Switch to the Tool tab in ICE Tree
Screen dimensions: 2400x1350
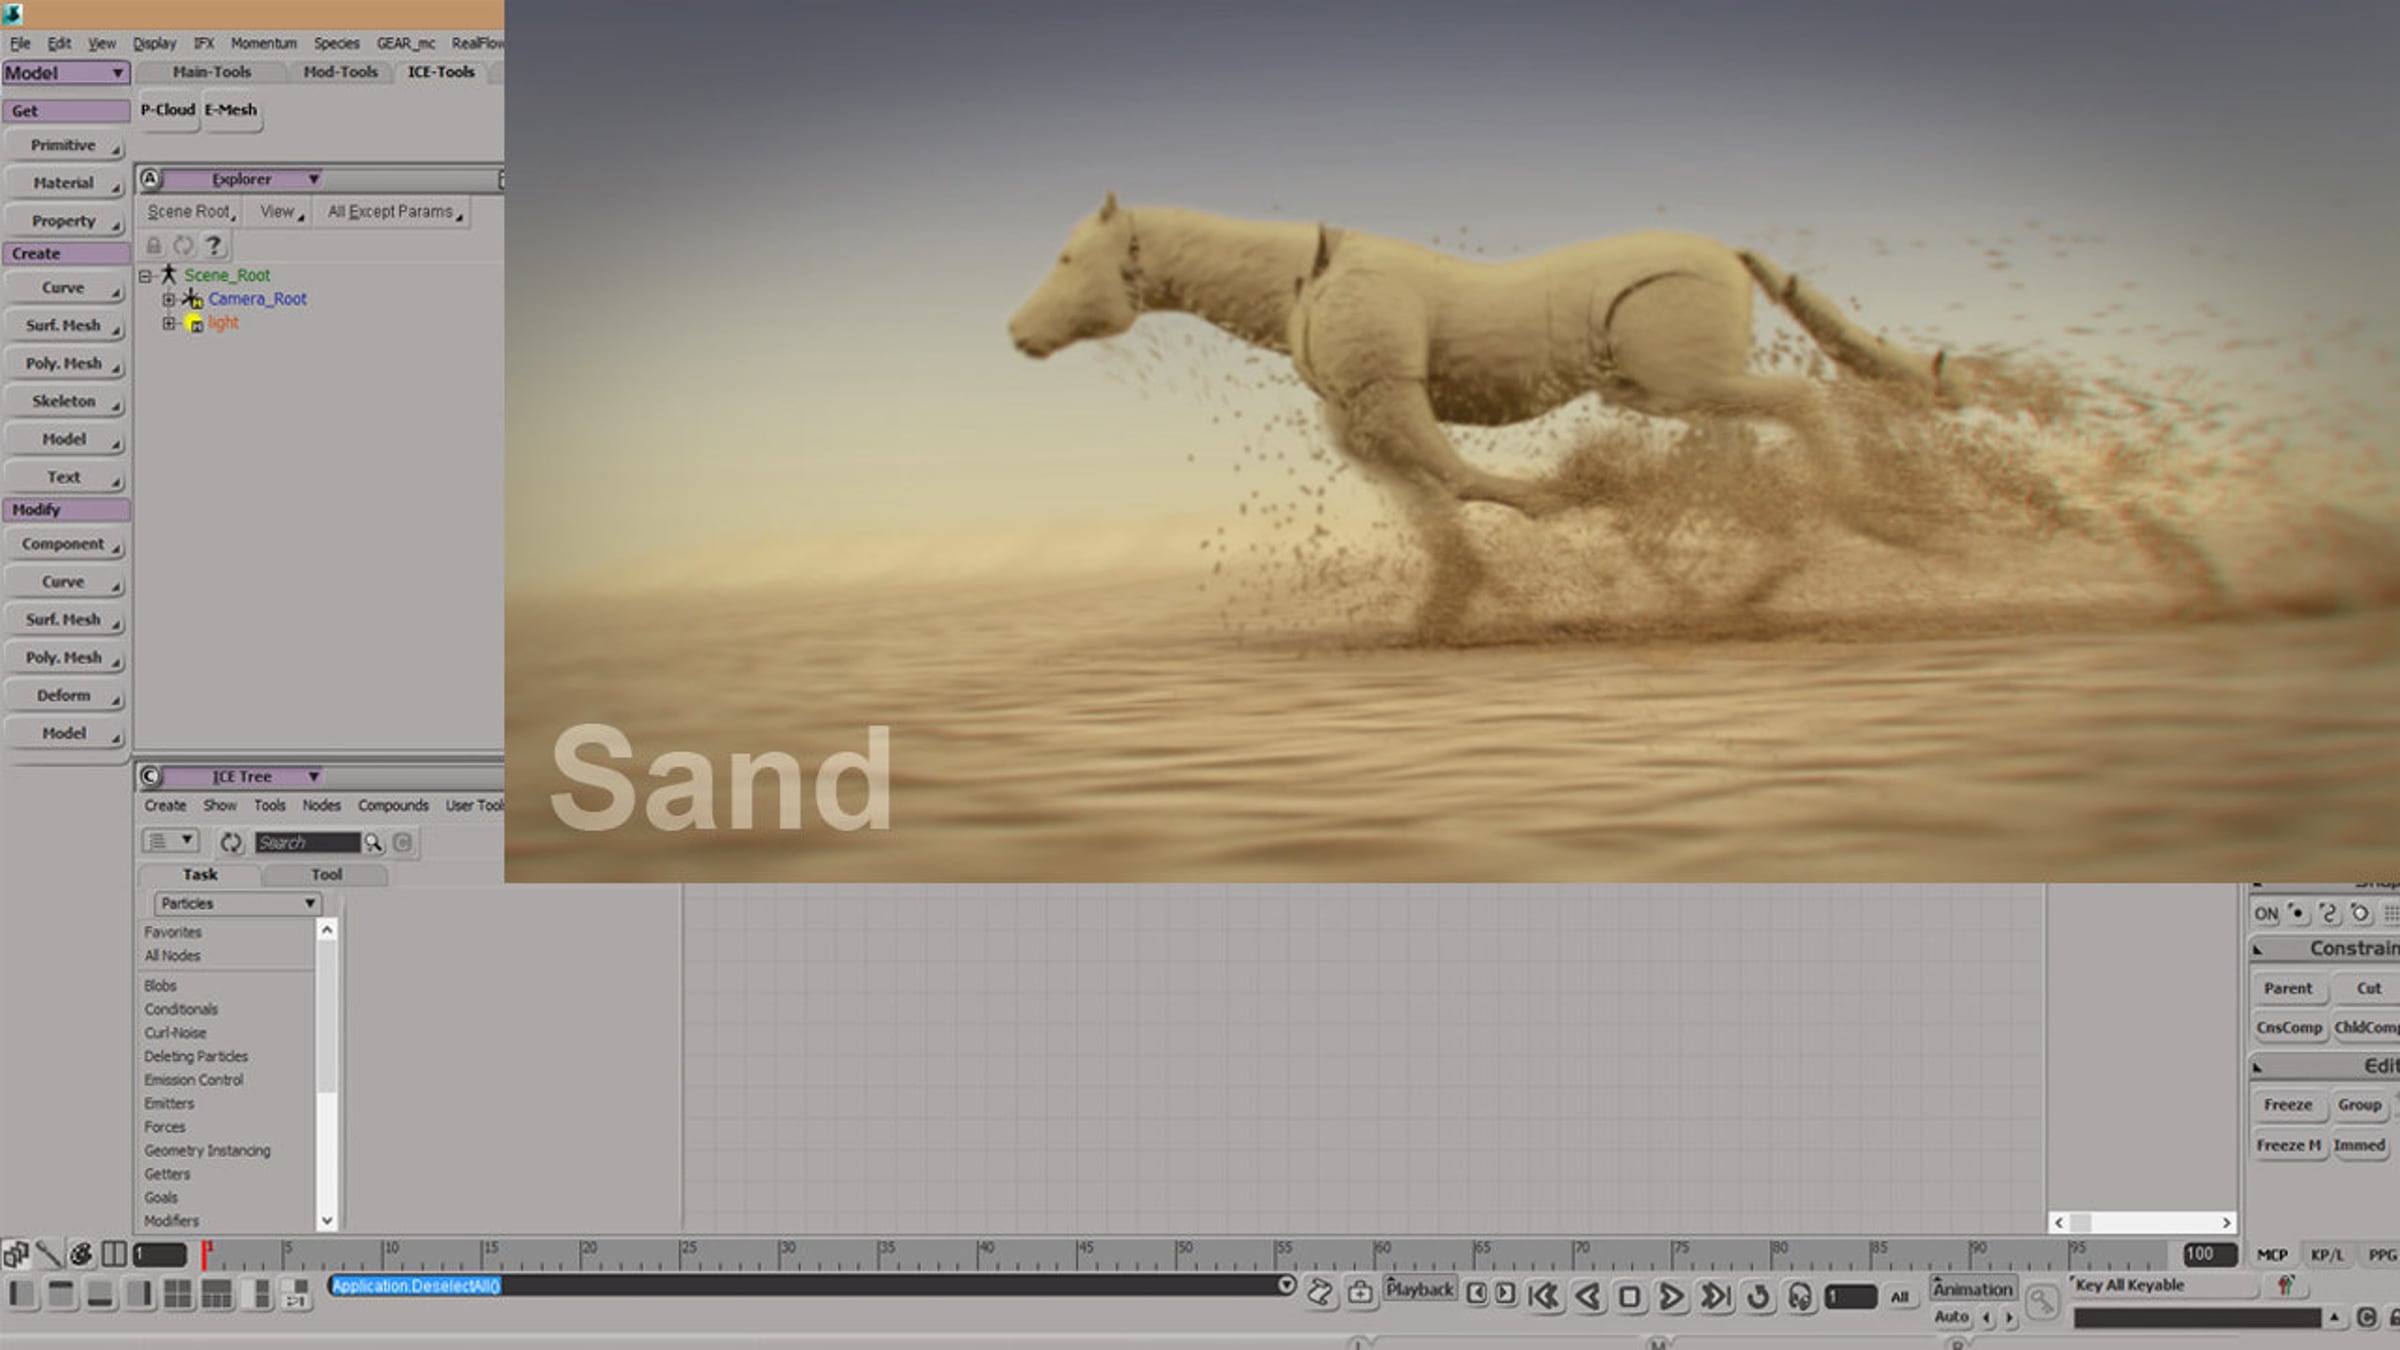[326, 874]
